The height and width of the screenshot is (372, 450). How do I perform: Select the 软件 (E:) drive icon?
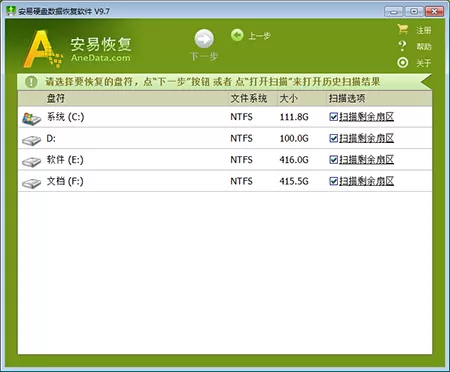(31, 162)
